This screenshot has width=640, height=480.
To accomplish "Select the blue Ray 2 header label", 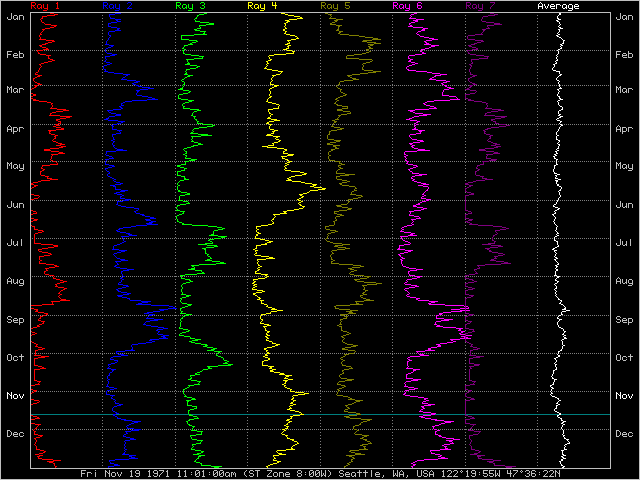I will pos(117,6).
